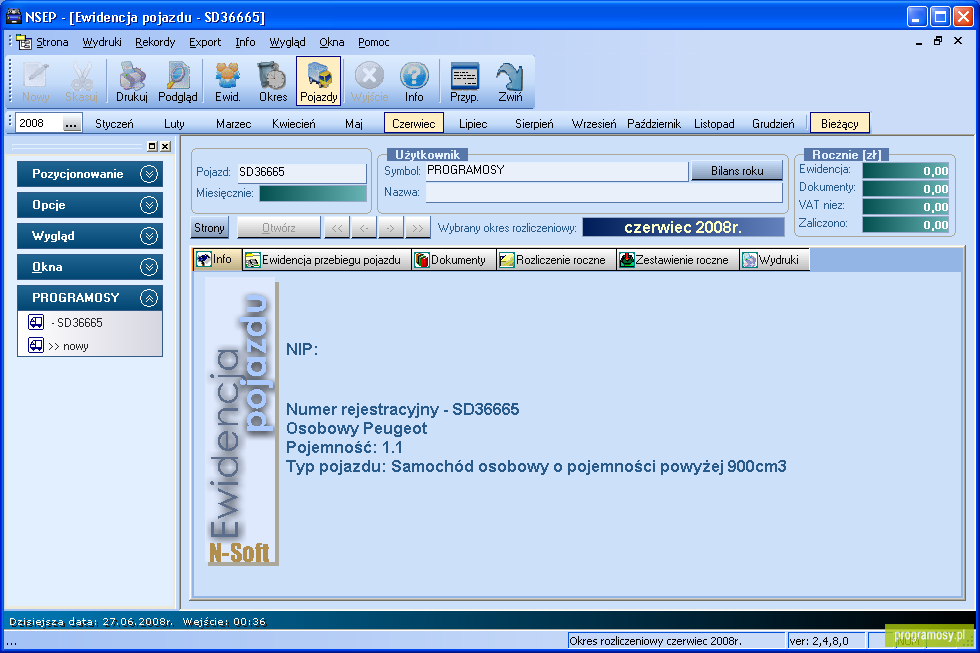This screenshot has width=980, height=653.
Task: Open the Ewid. users icon
Action: (228, 81)
